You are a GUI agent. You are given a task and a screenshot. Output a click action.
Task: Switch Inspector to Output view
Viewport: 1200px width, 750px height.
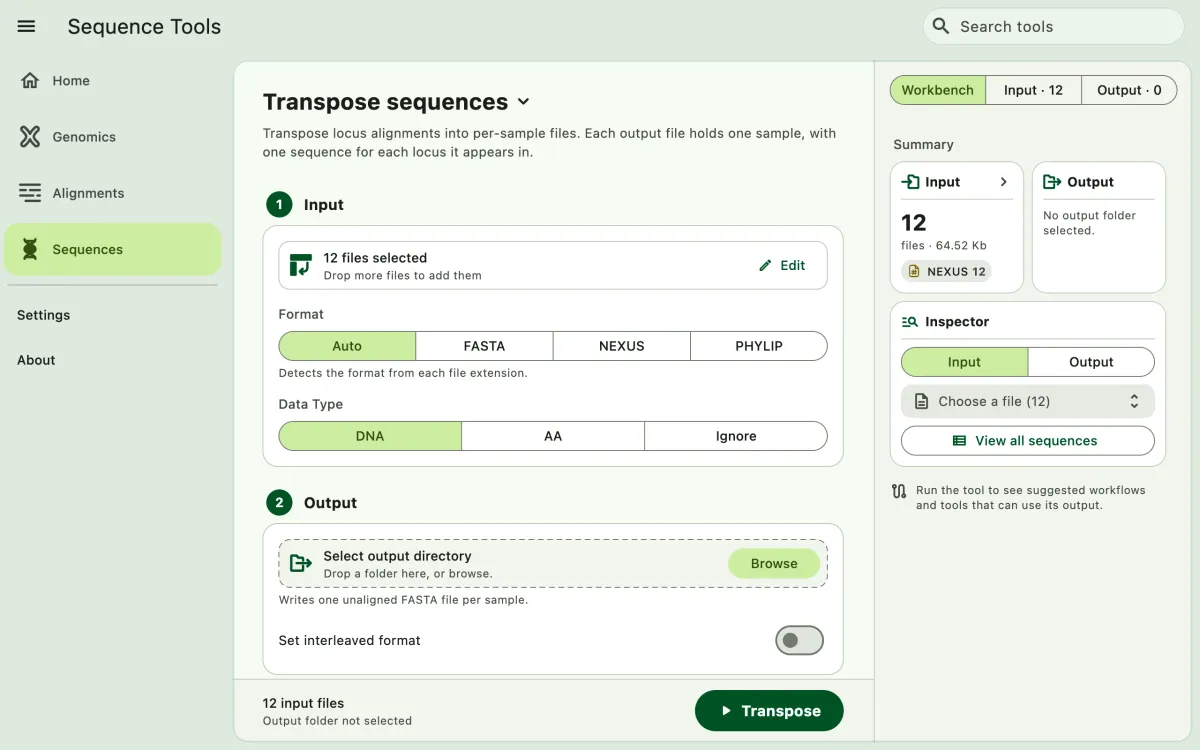point(1091,362)
